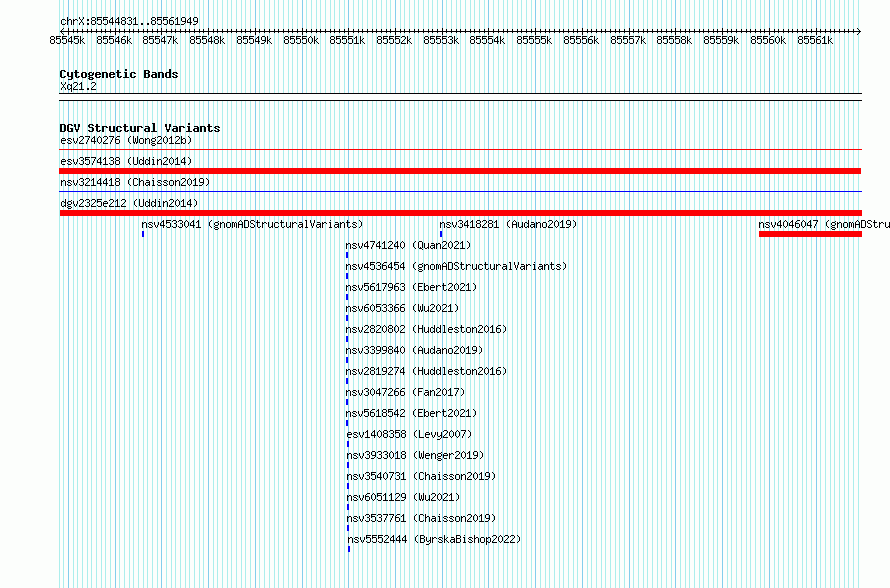Select nsv5618542 (Ebert2021) variant
The height and width of the screenshot is (588, 890).
[x=412, y=413]
